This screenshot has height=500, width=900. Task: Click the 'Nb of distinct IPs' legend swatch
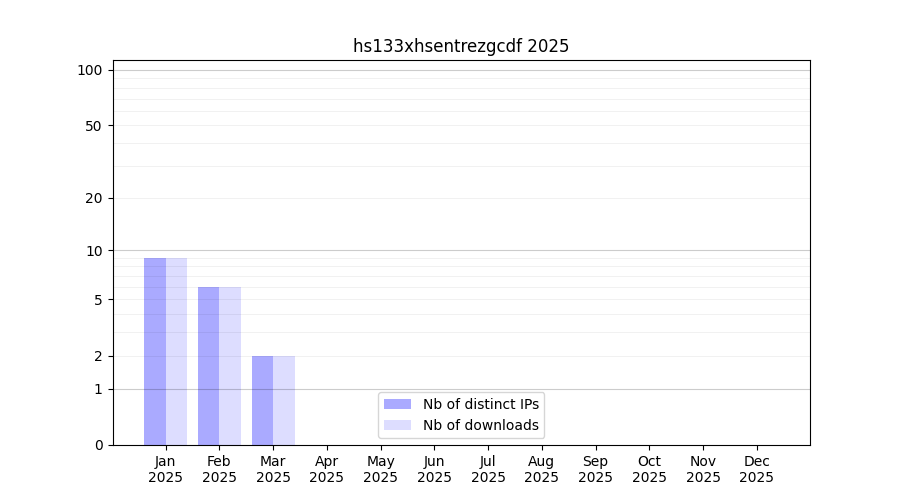pos(397,404)
